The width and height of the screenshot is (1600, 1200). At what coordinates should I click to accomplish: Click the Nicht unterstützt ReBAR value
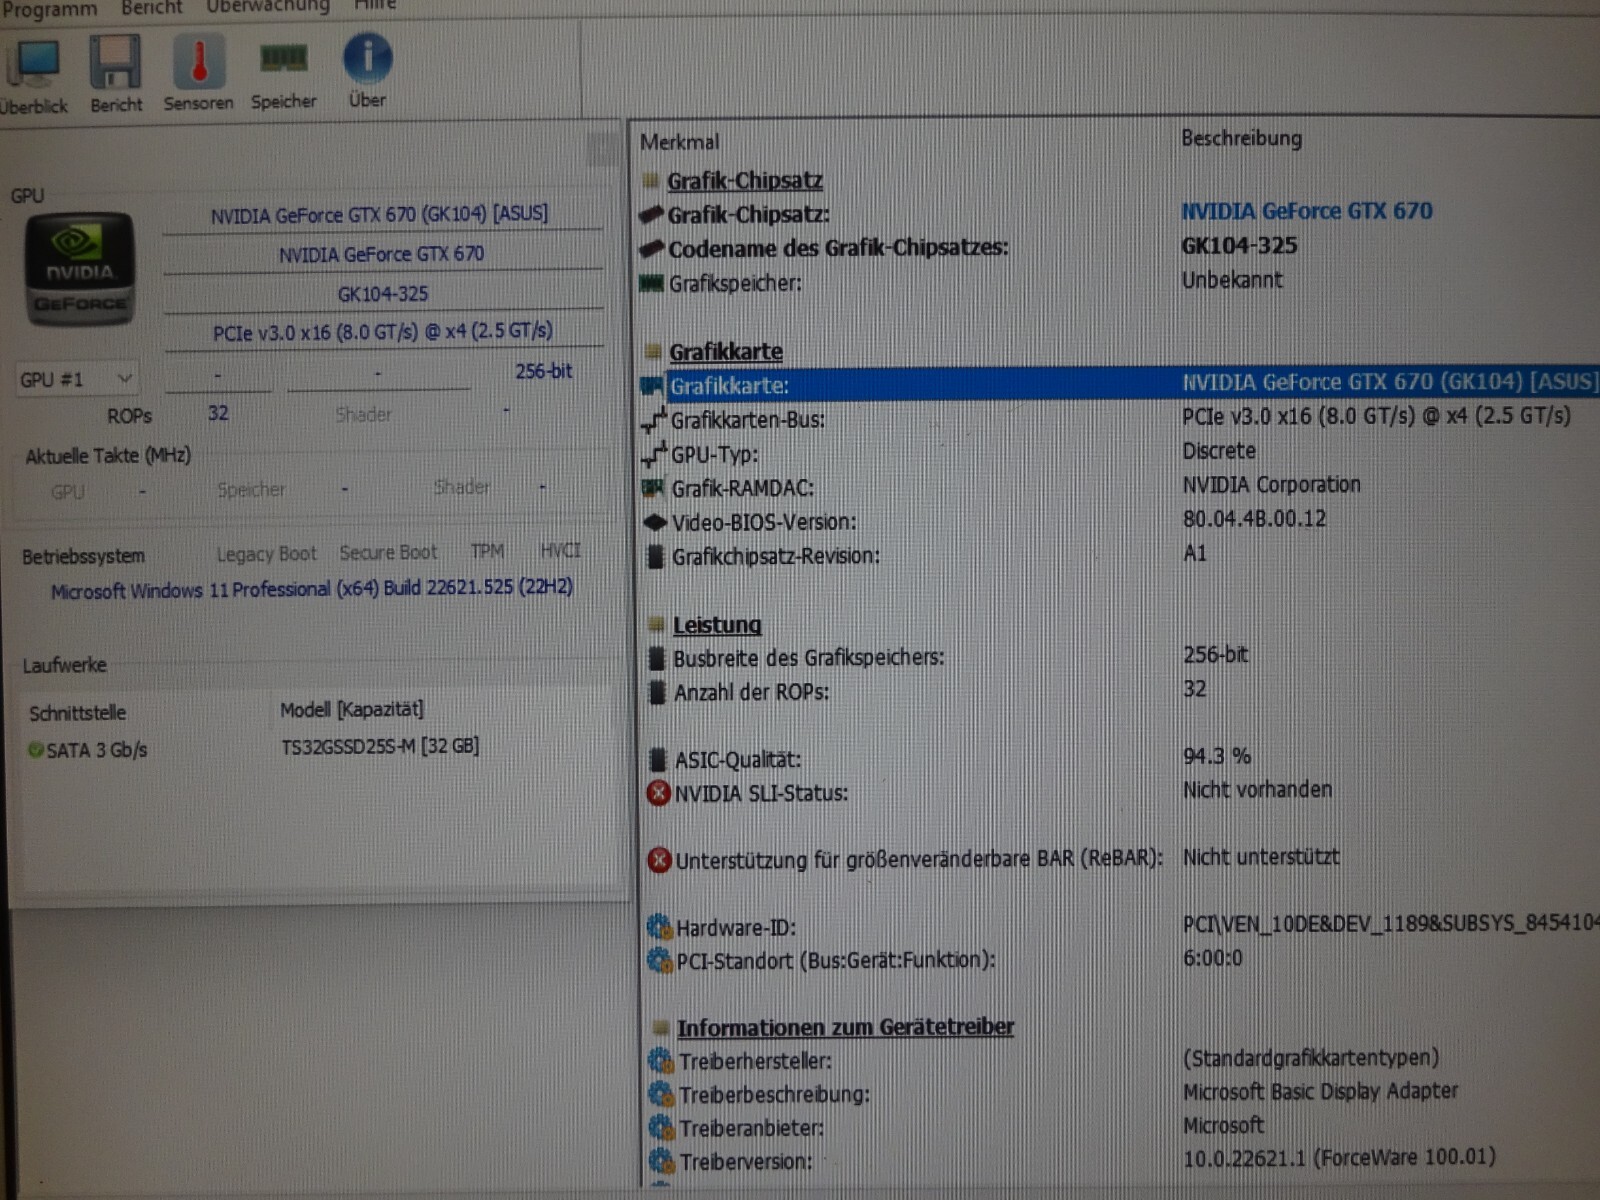(x=1261, y=857)
